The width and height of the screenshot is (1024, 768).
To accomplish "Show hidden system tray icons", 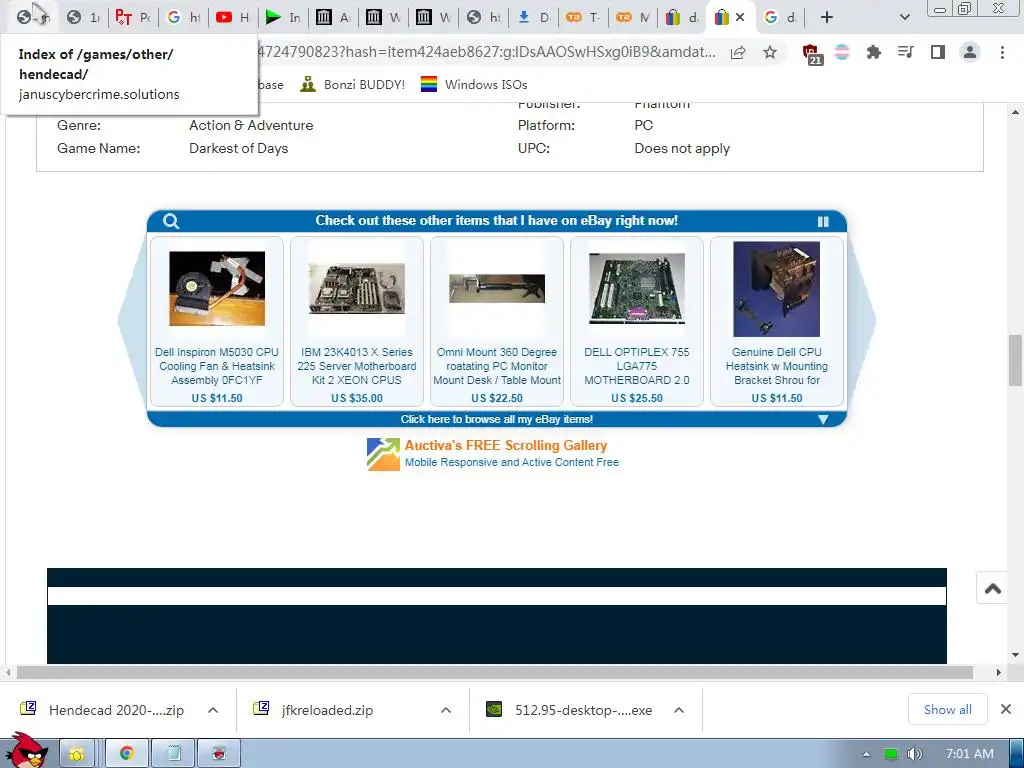I will 867,754.
